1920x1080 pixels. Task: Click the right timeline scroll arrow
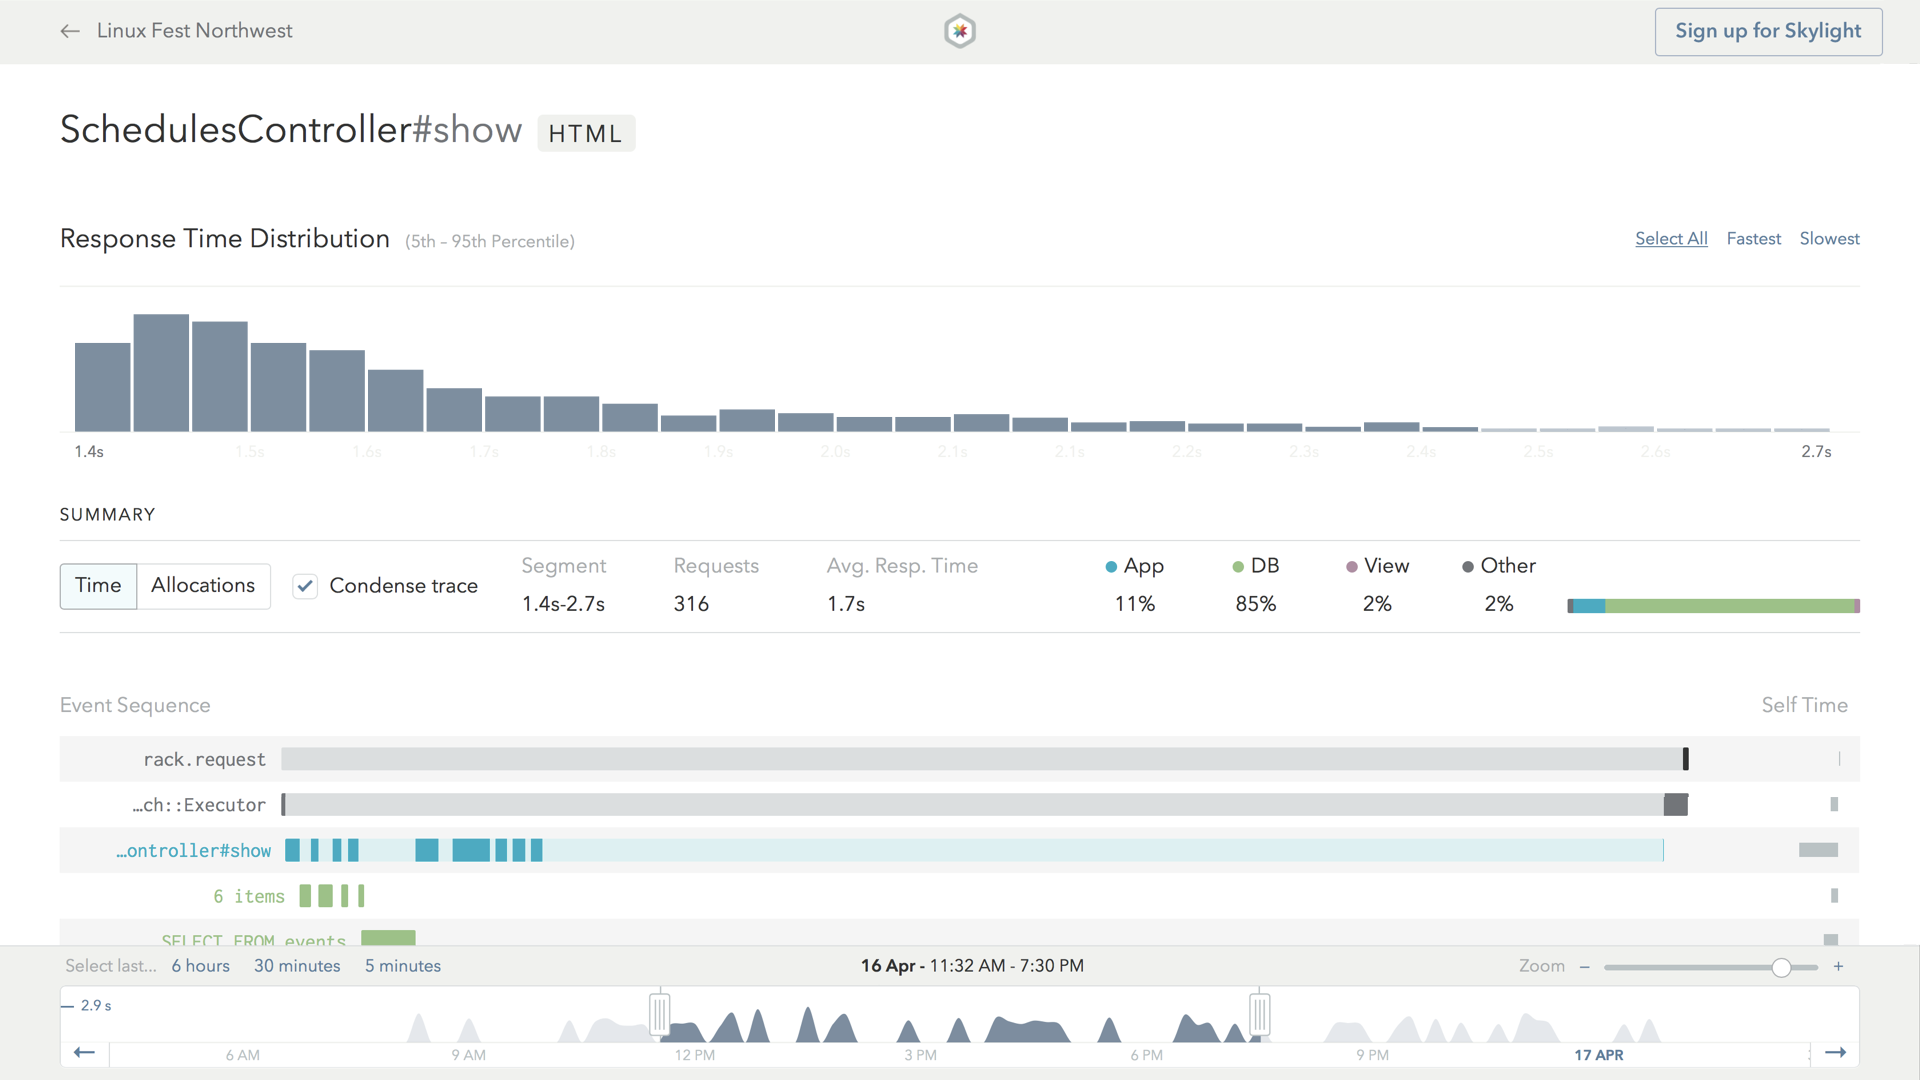coord(1836,1052)
